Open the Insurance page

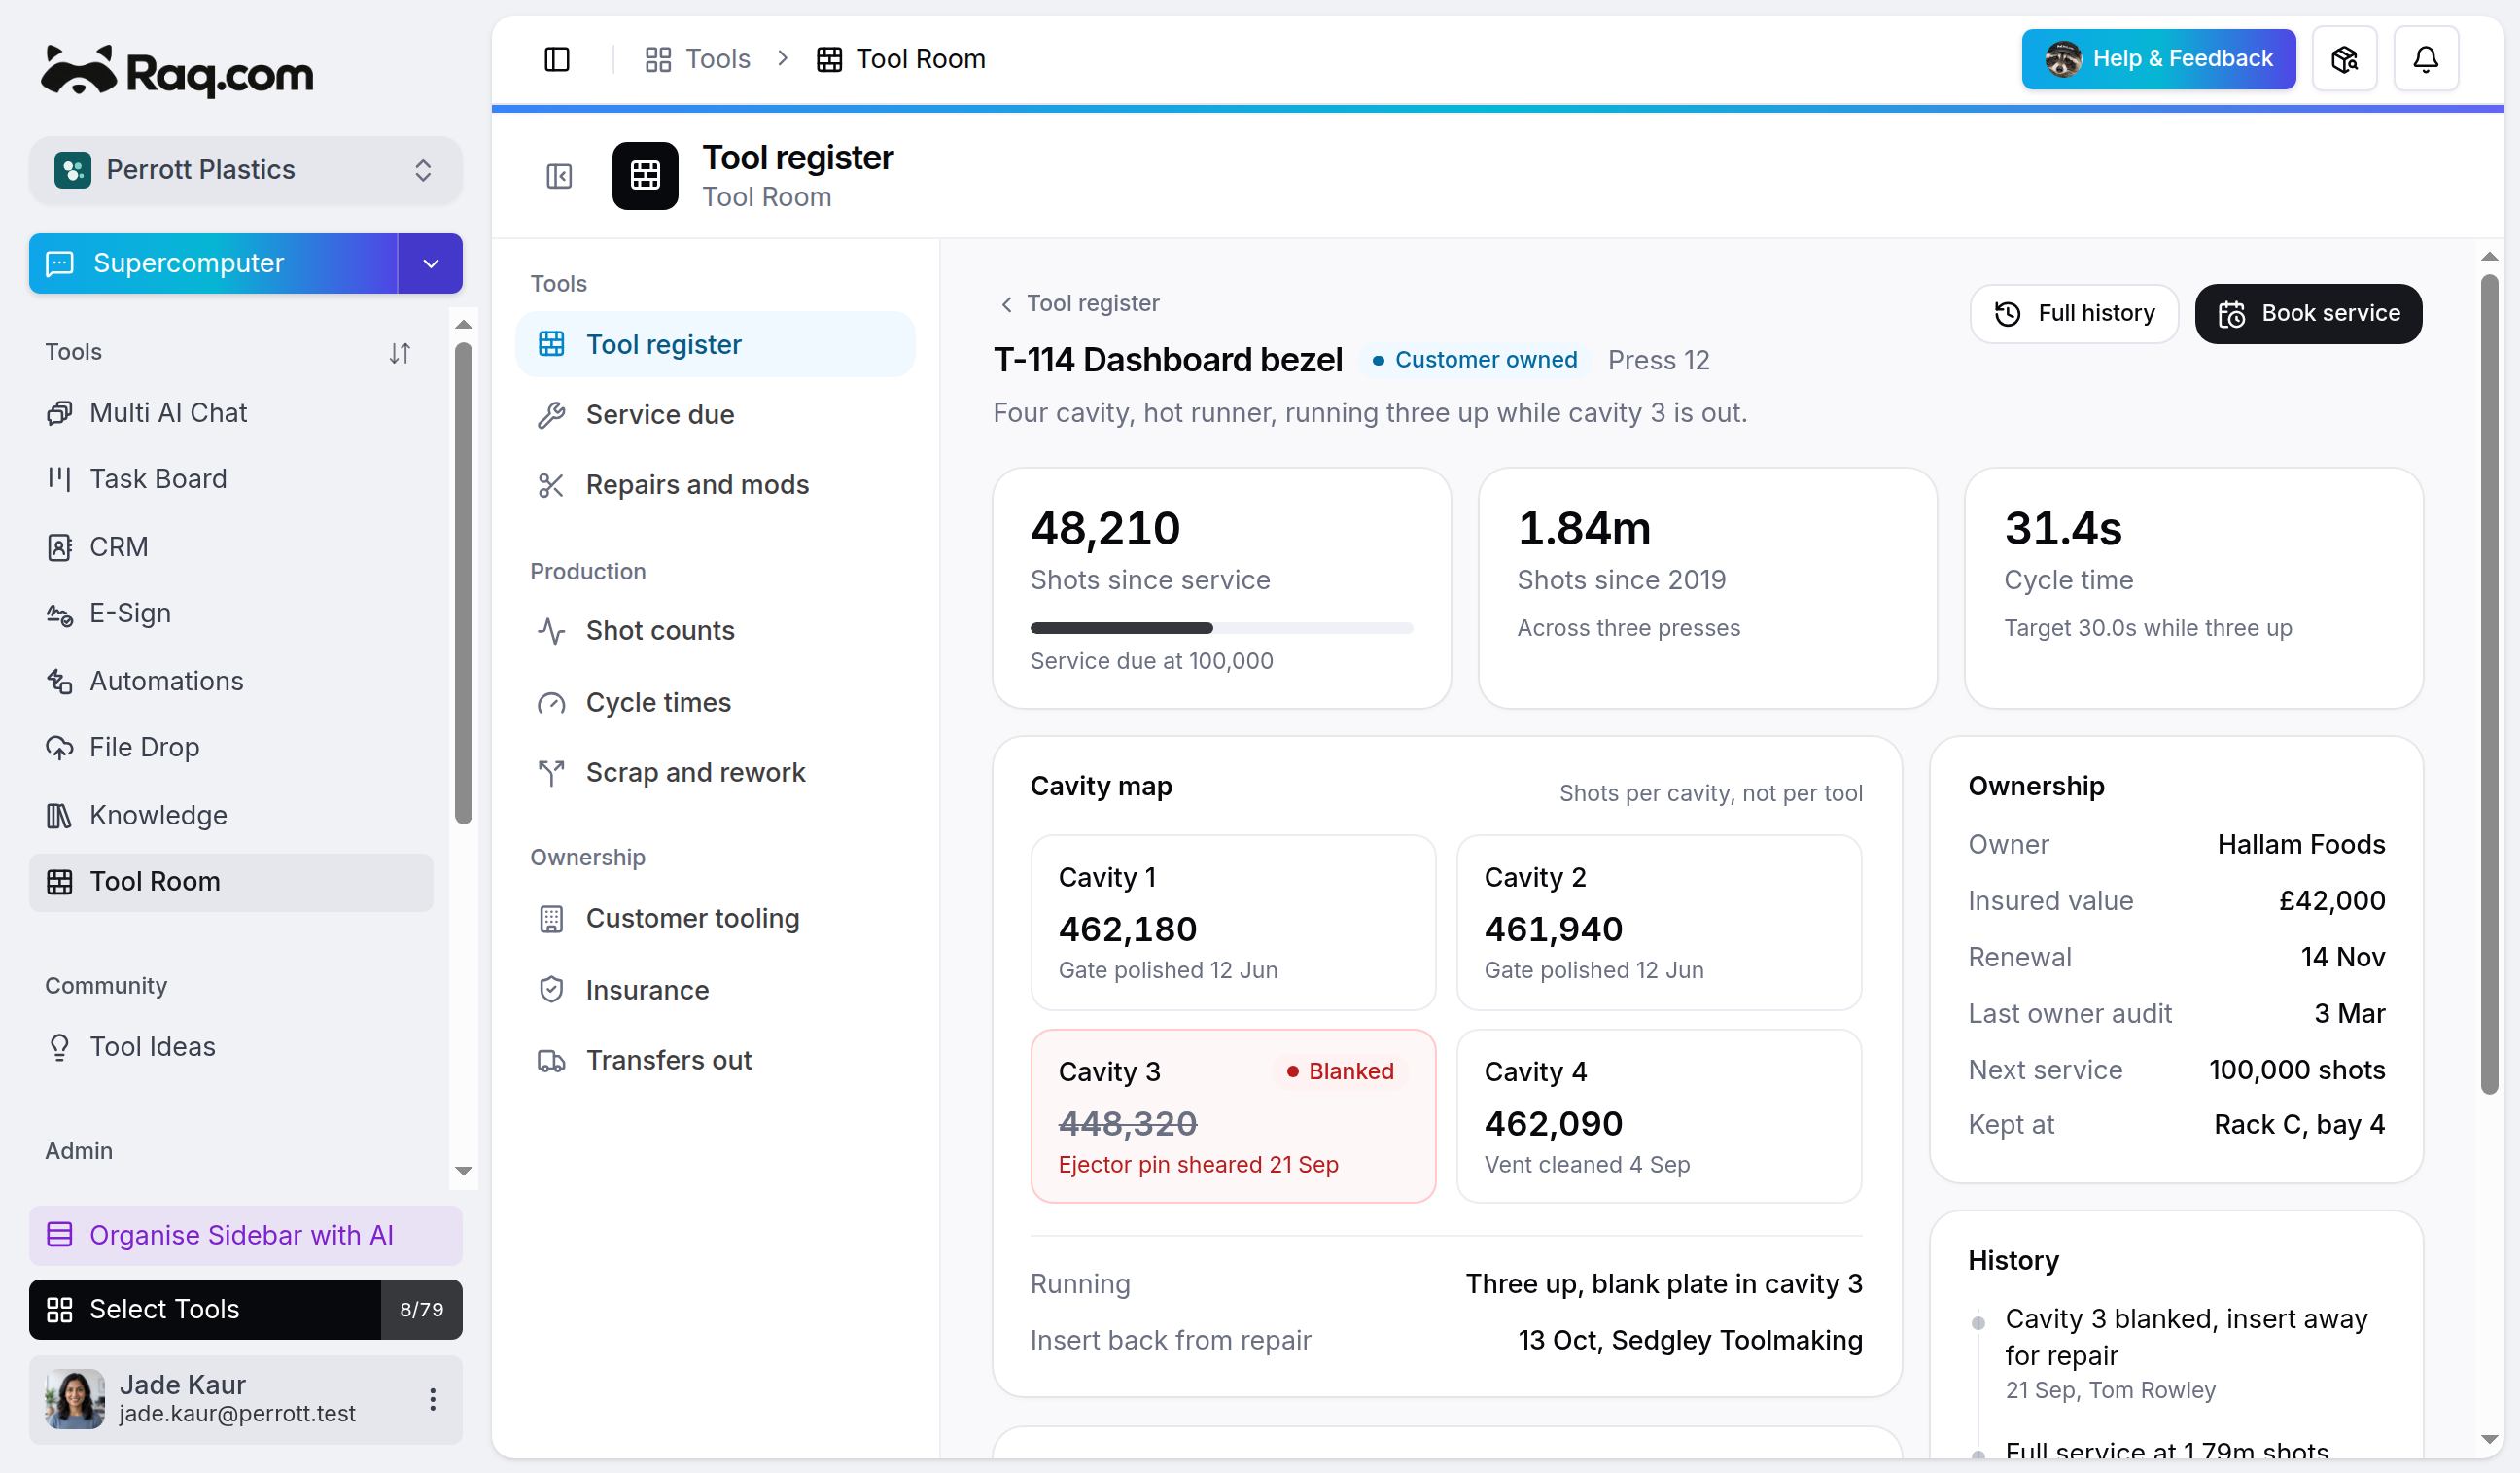click(x=715, y=990)
